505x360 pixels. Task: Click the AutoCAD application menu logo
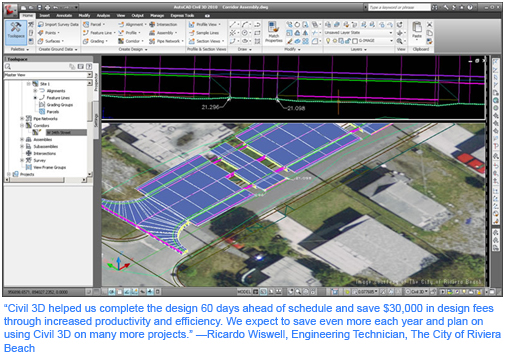pos(11,11)
